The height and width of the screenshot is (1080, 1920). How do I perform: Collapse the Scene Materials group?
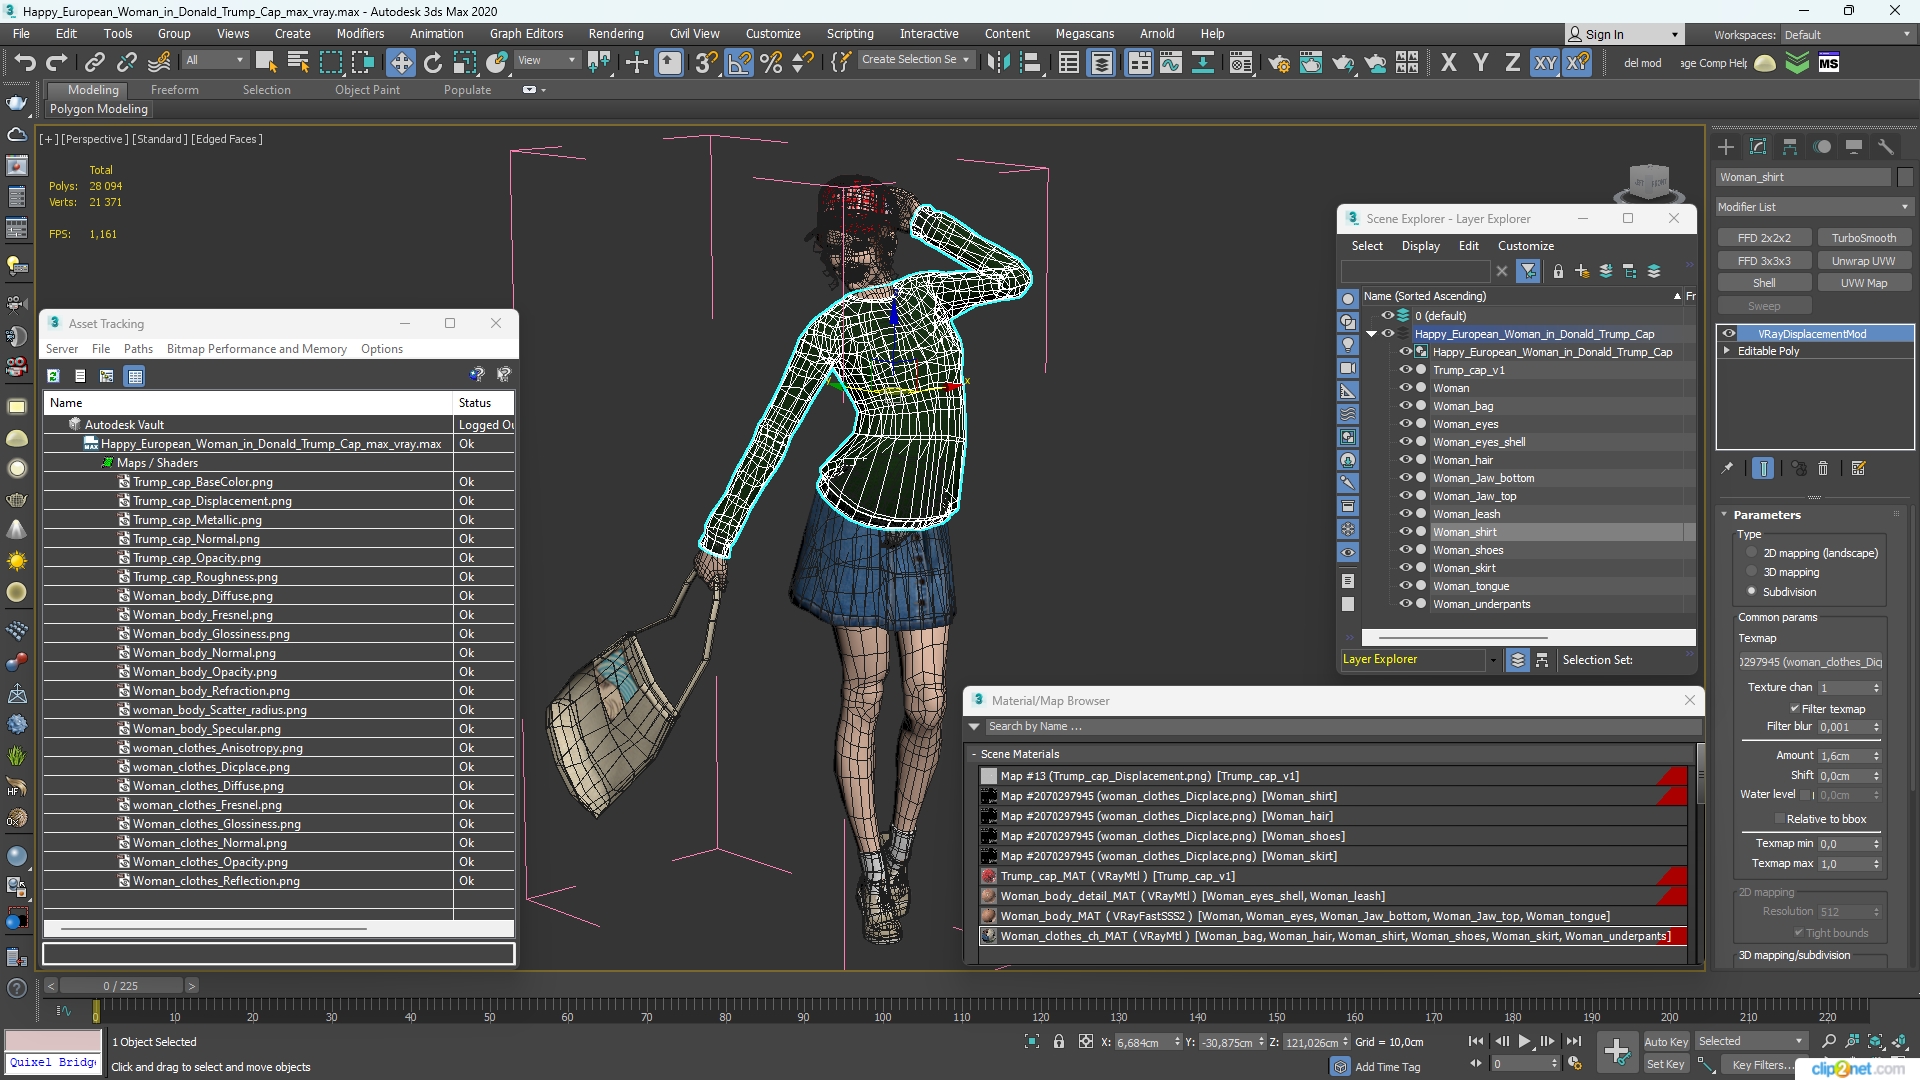tap(973, 754)
